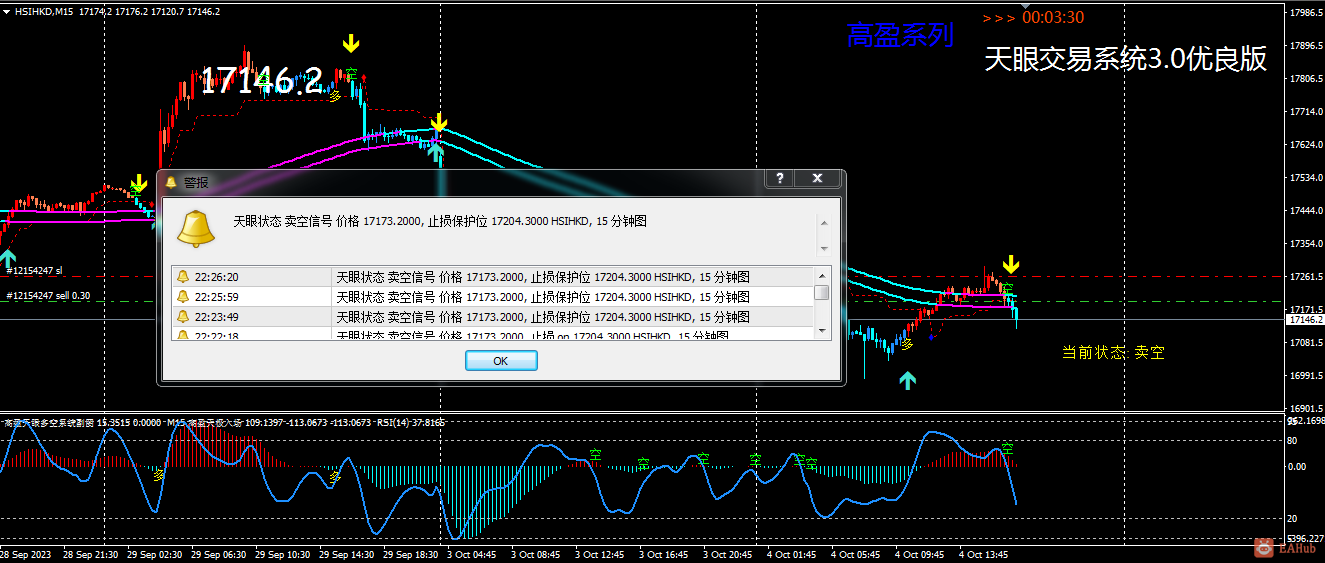
Task: Click the 00:03:30 countdown timer
Action: tap(1053, 17)
